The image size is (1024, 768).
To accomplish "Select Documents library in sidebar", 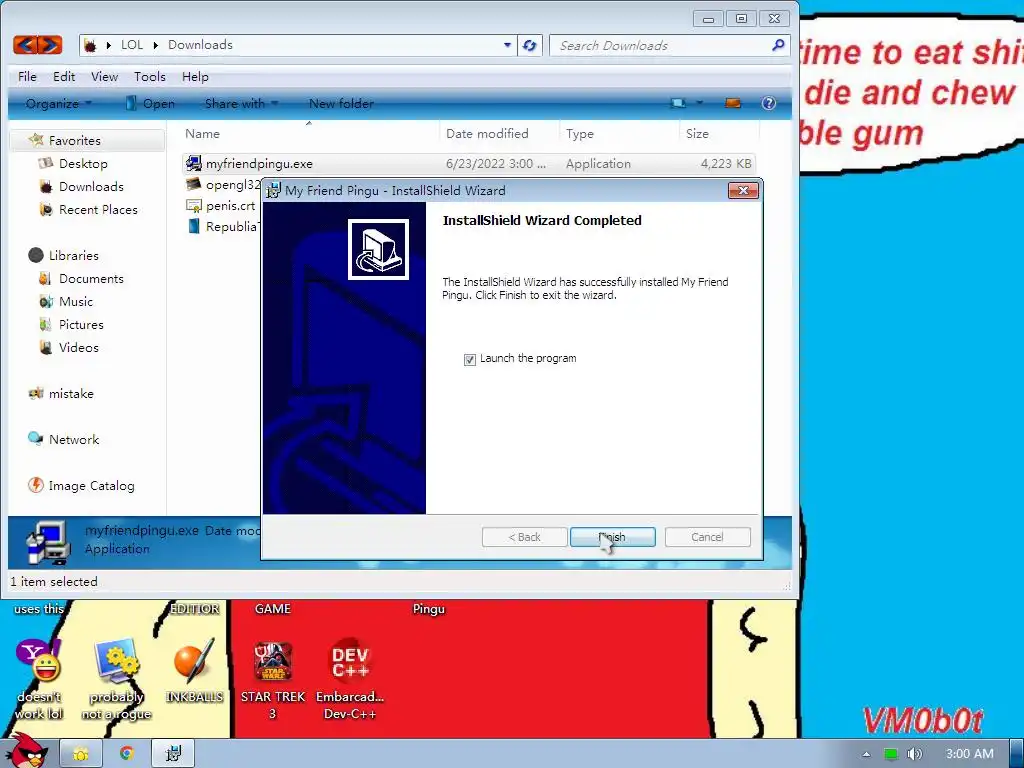I will [x=91, y=279].
